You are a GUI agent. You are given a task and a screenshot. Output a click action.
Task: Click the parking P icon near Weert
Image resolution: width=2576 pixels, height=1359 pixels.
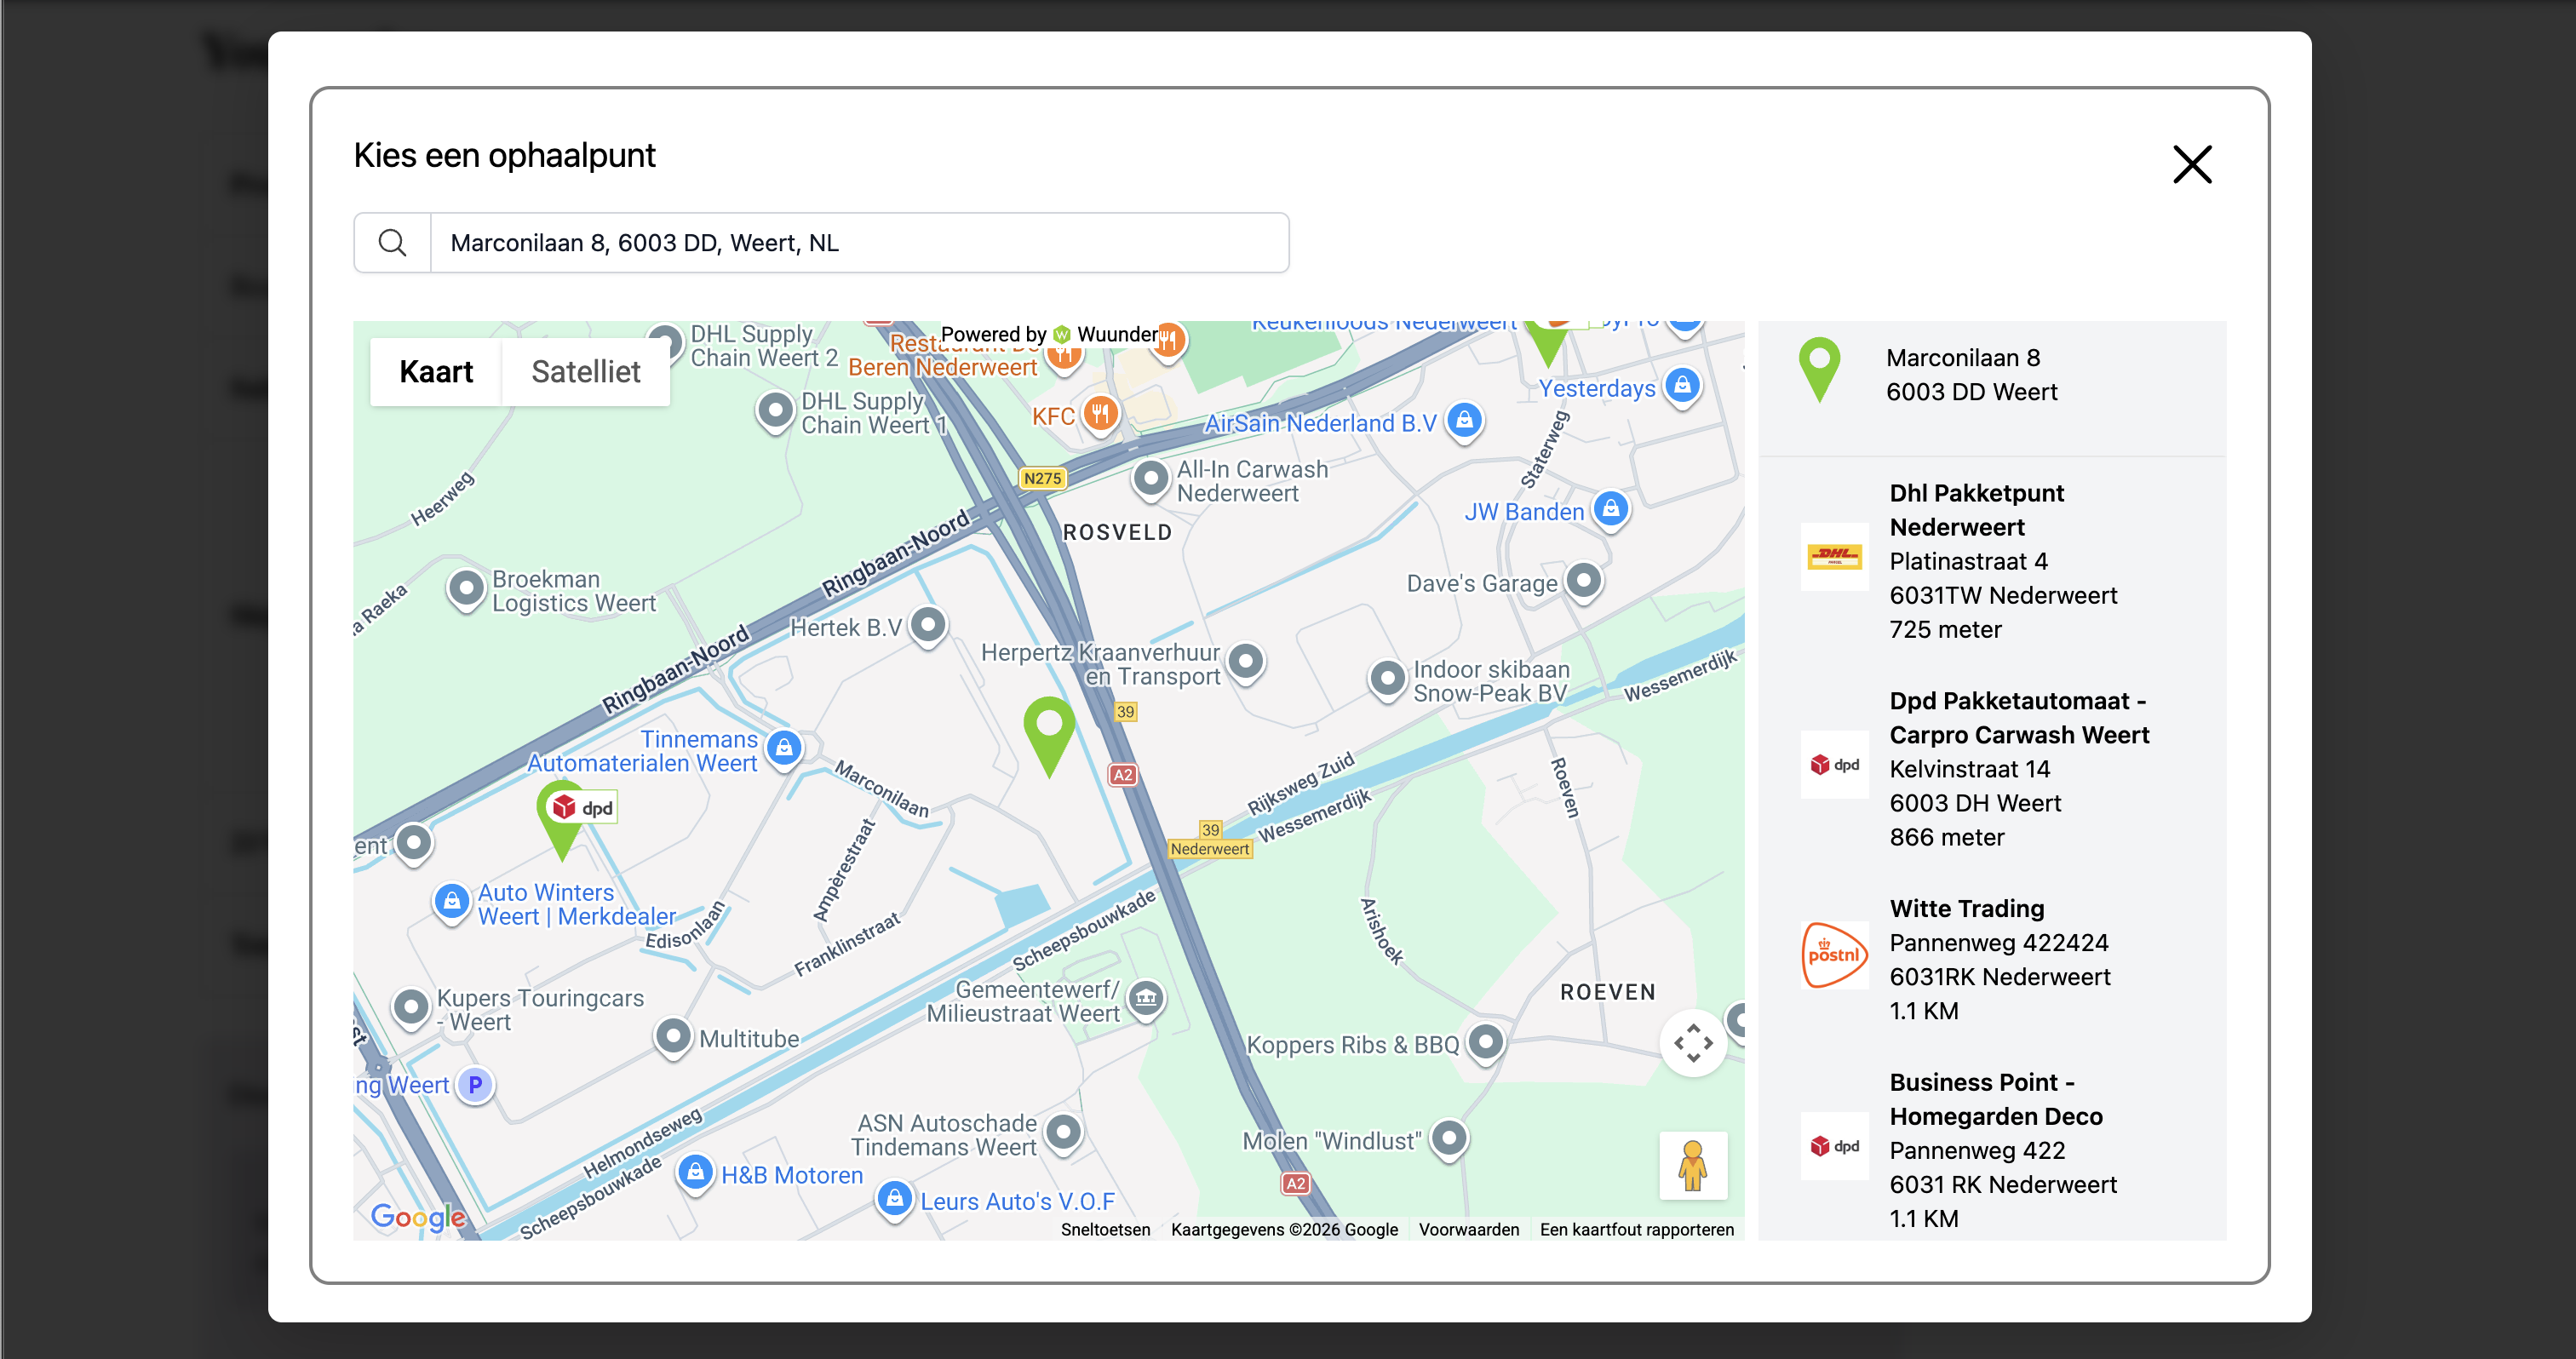point(475,1084)
